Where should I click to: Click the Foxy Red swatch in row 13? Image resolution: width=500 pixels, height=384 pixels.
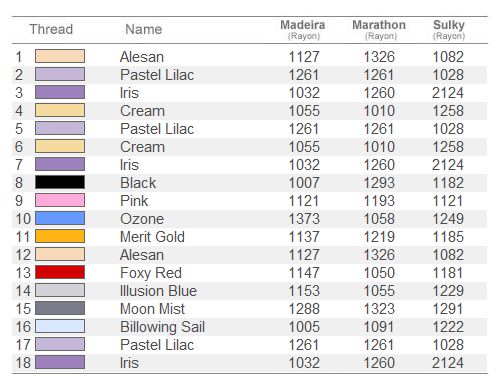pyautogui.click(x=60, y=272)
